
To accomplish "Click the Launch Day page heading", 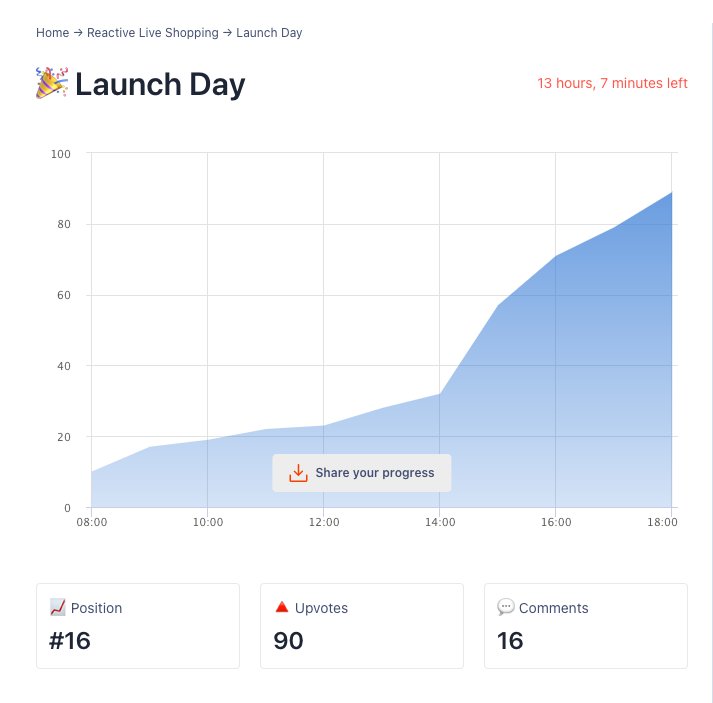I will point(160,85).
